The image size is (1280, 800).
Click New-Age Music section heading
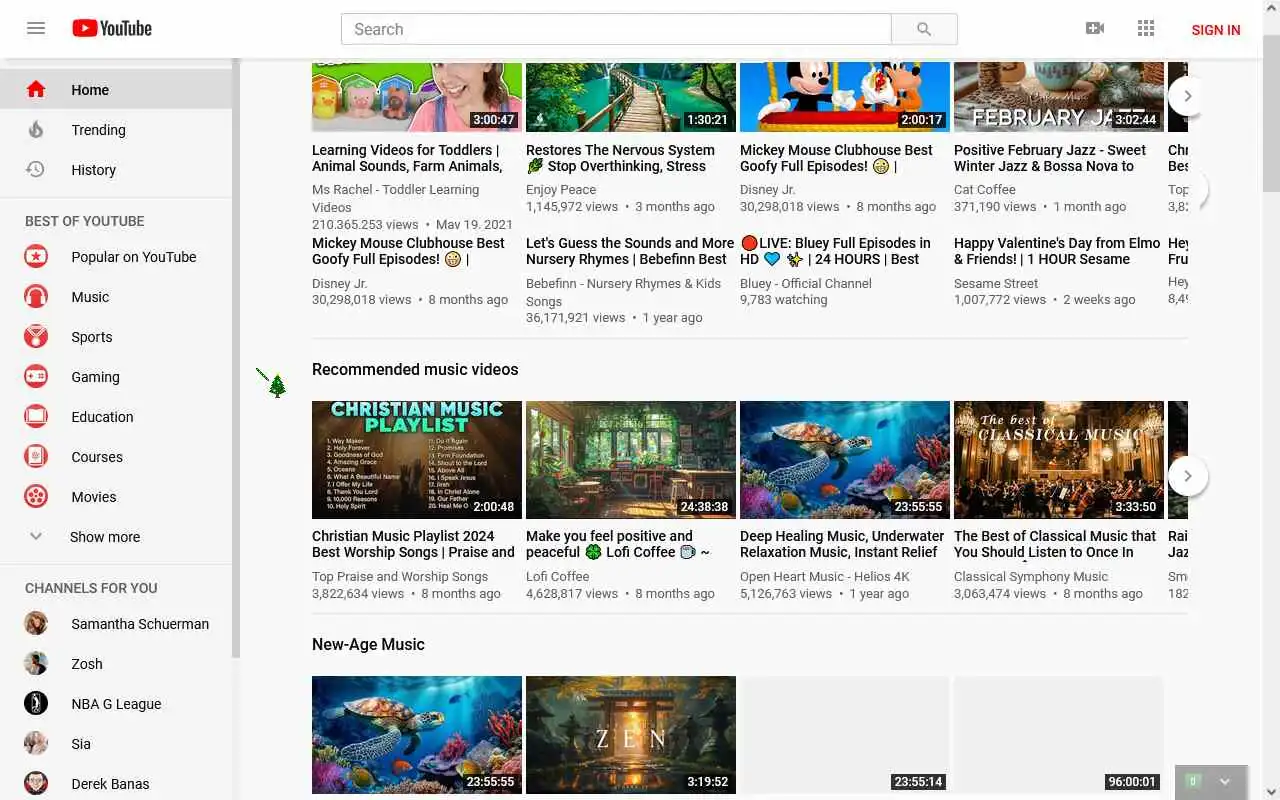point(368,644)
